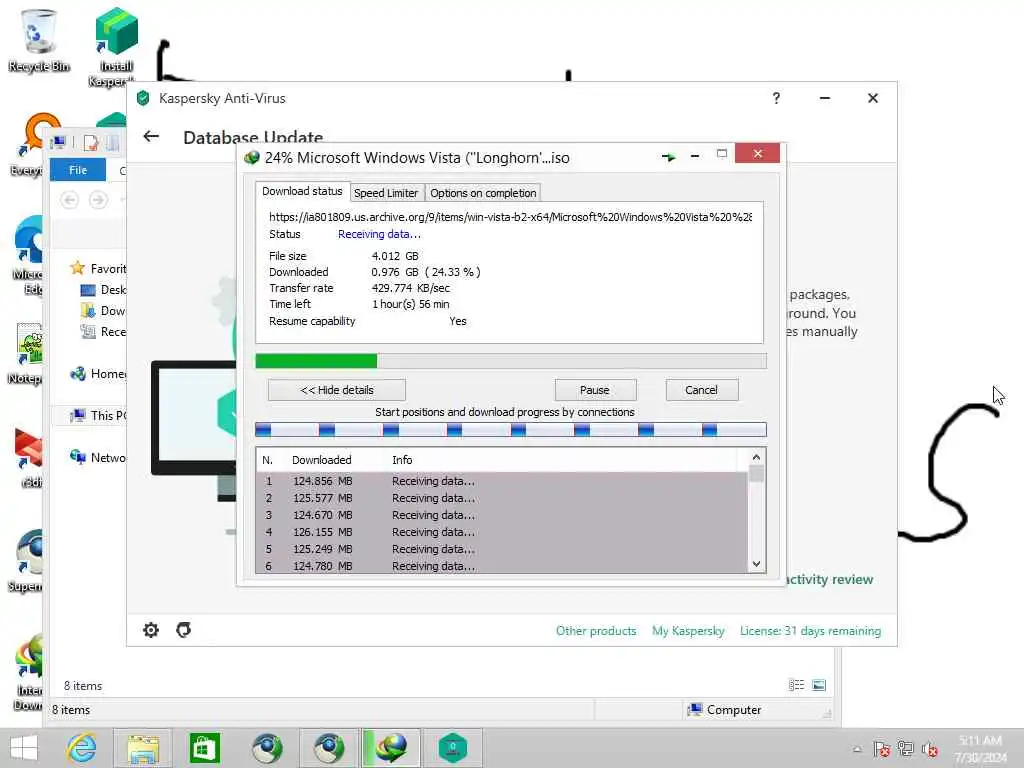Click the Downloaded column header
Viewport: 1024px width, 768px height.
pyautogui.click(x=321, y=460)
